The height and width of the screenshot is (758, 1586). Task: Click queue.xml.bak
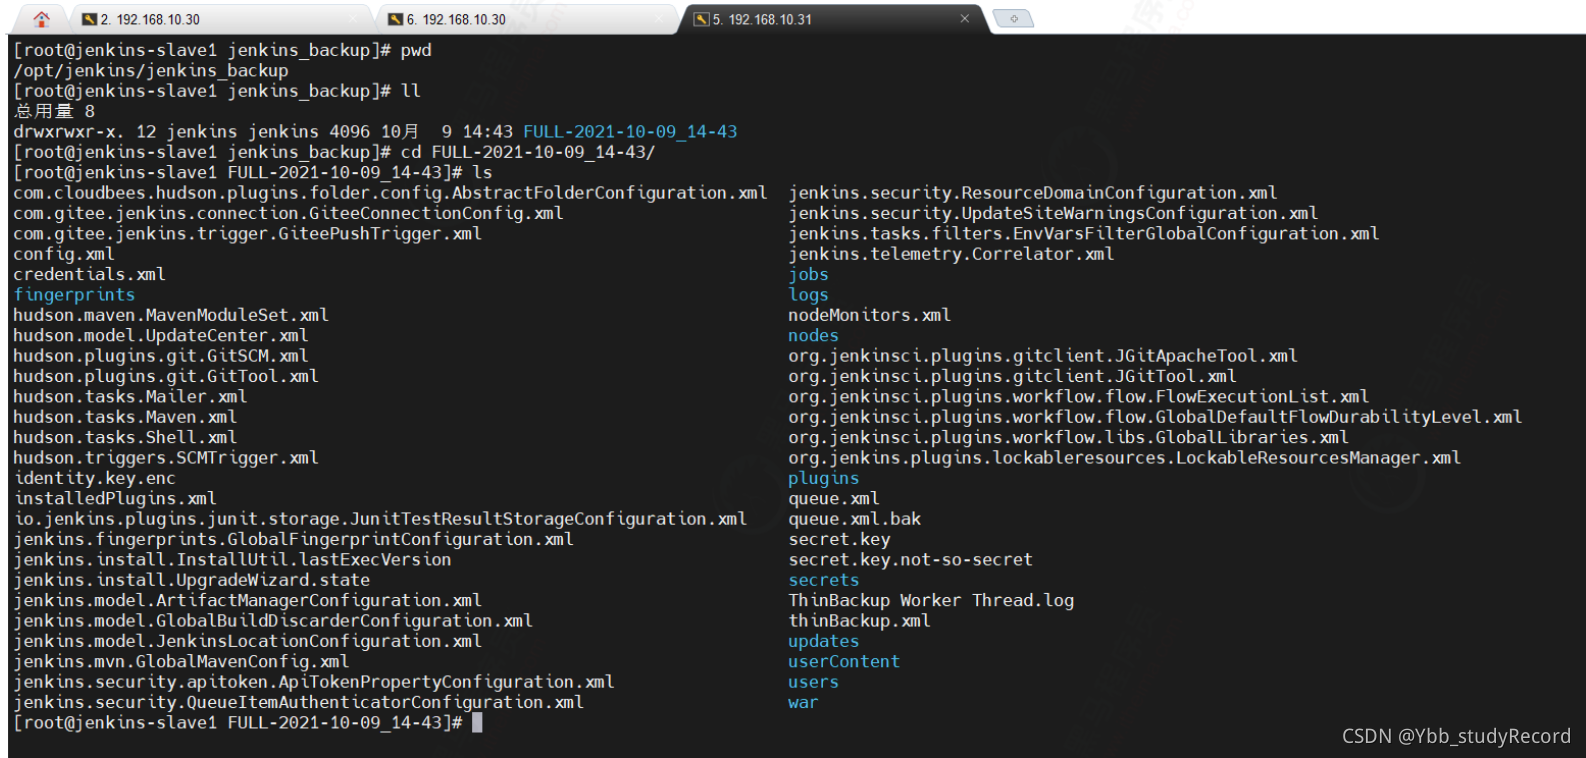(x=854, y=519)
